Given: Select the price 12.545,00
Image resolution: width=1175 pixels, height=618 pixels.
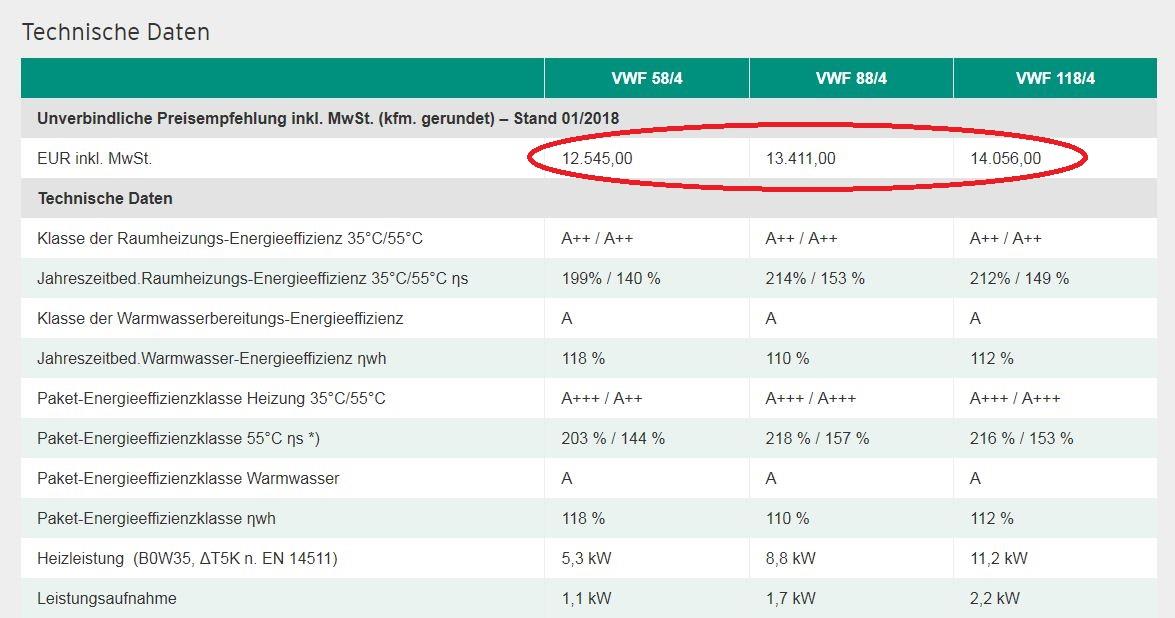Looking at the screenshot, I should point(597,159).
